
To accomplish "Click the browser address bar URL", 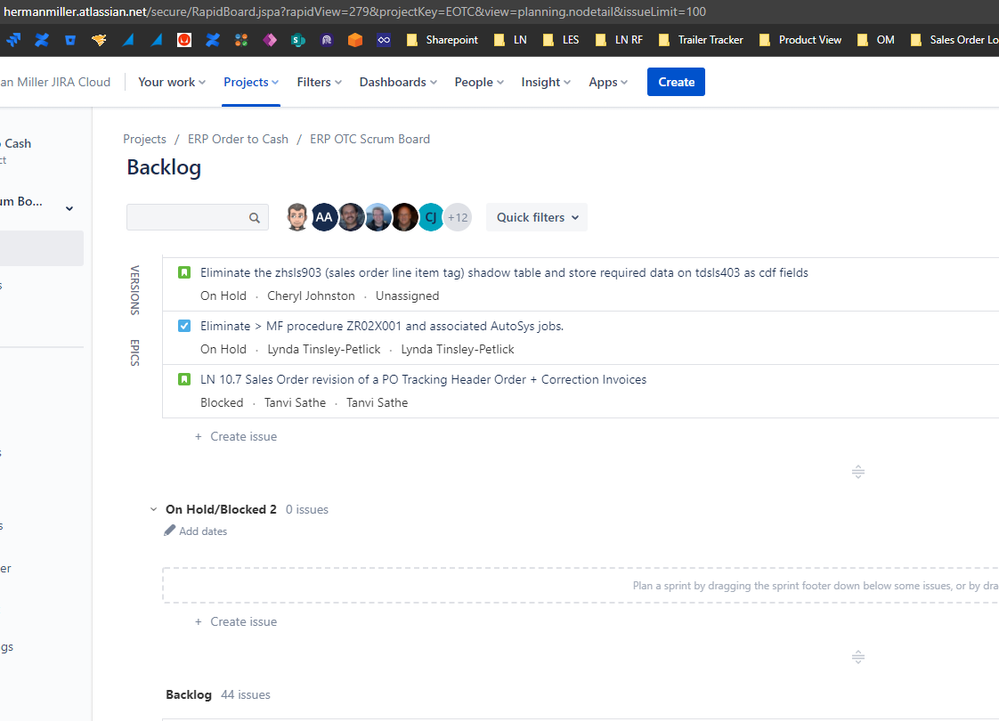I will pos(355,11).
